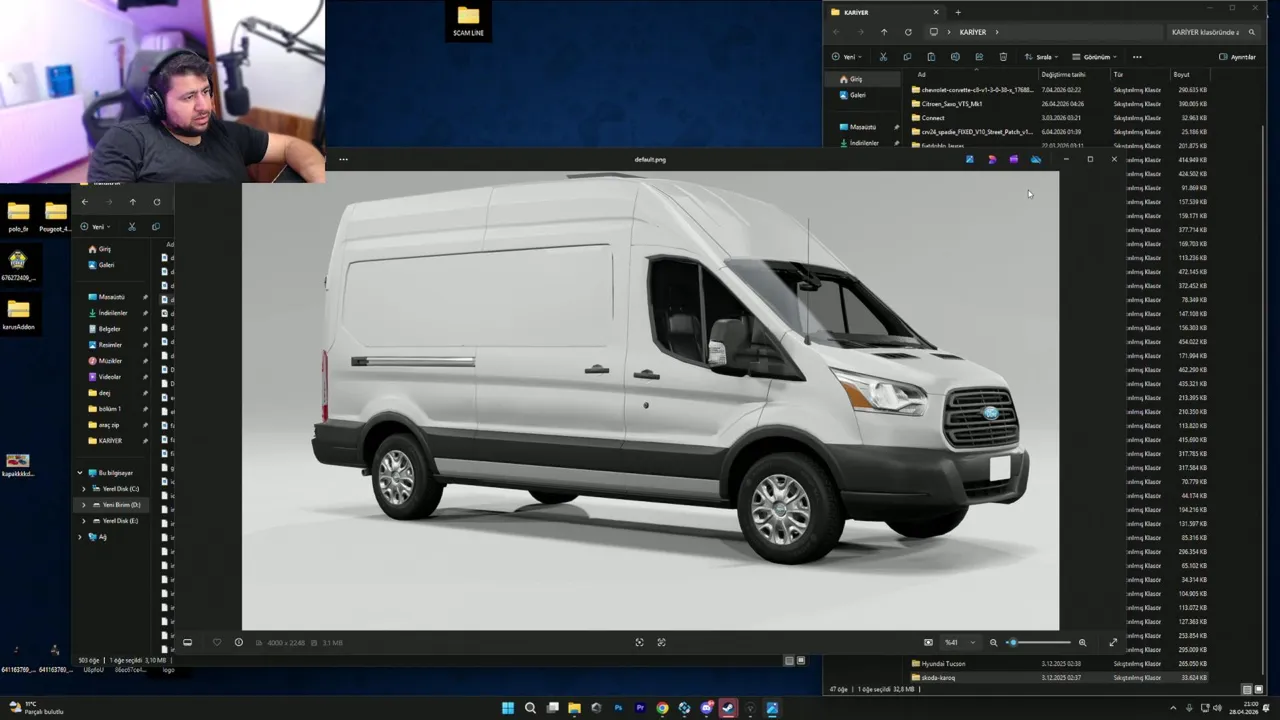
Task: Open the Sırala sort dropdown
Action: coord(1041,57)
